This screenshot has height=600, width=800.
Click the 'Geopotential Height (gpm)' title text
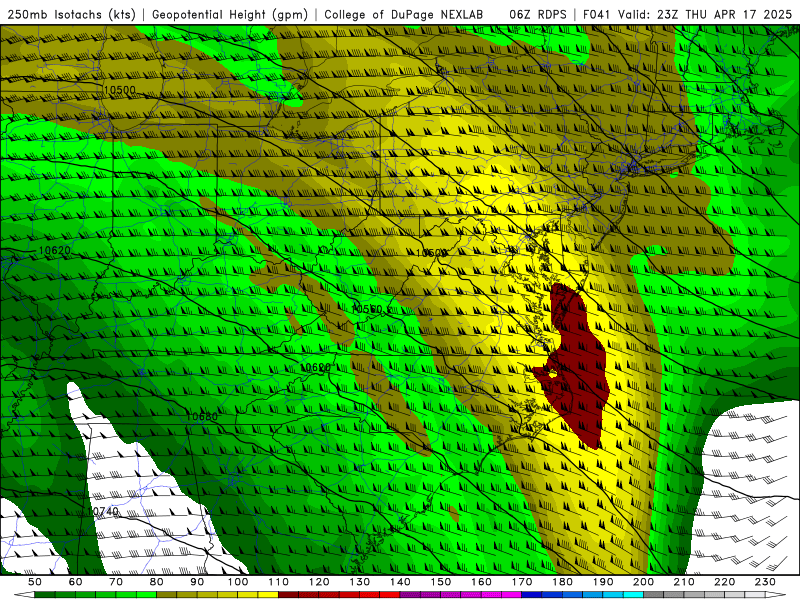click(x=230, y=14)
